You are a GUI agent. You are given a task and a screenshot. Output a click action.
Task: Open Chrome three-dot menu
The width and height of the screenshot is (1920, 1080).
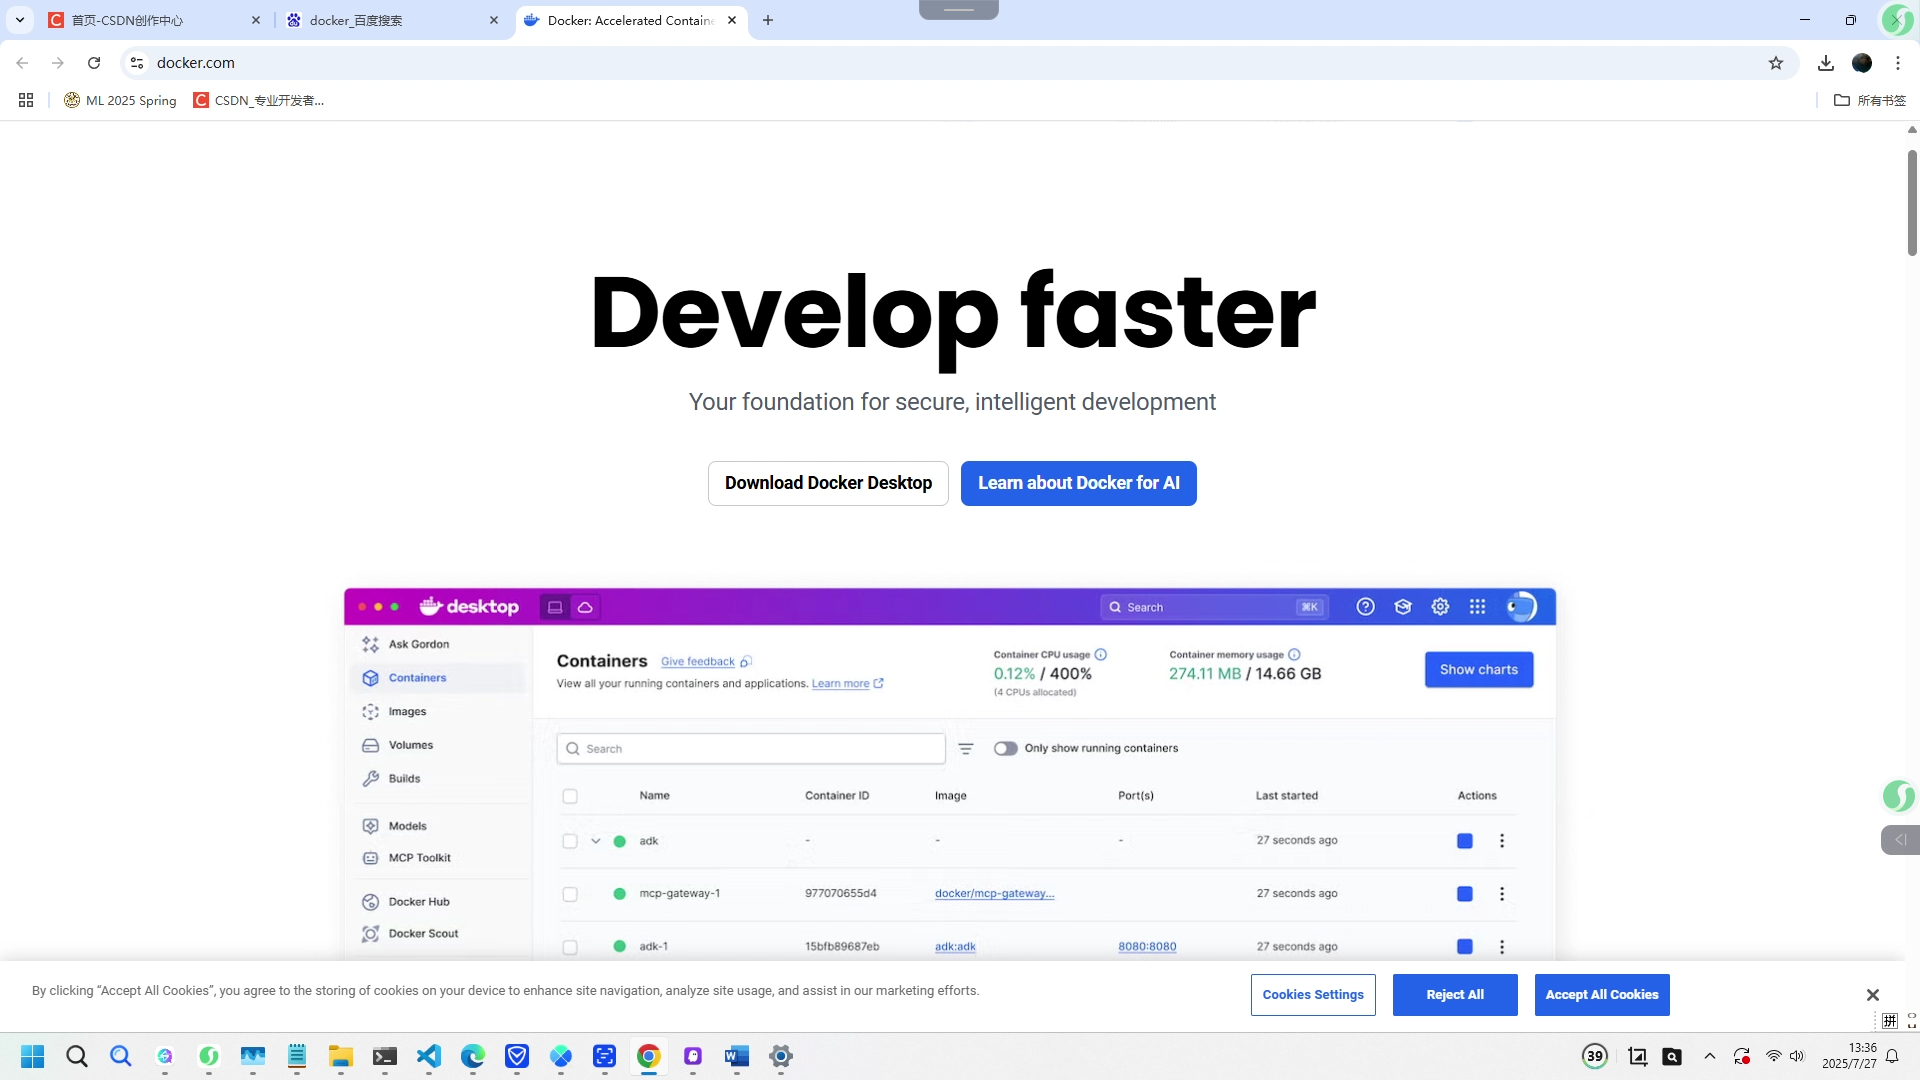coord(1898,63)
